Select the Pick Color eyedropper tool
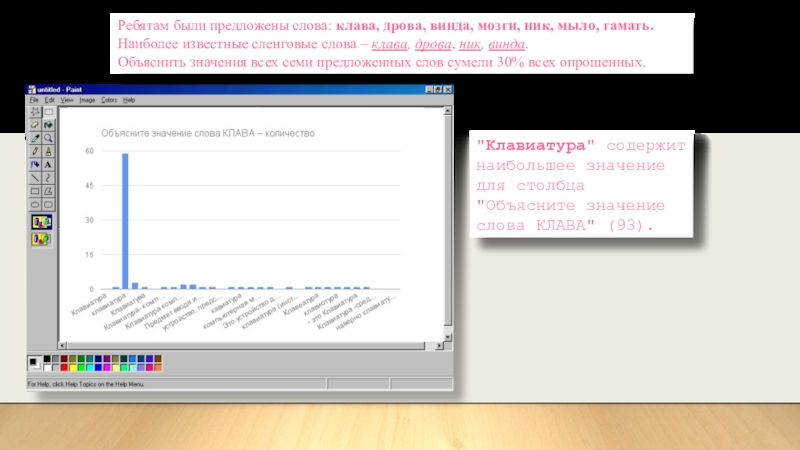The image size is (800, 450). click(35, 138)
